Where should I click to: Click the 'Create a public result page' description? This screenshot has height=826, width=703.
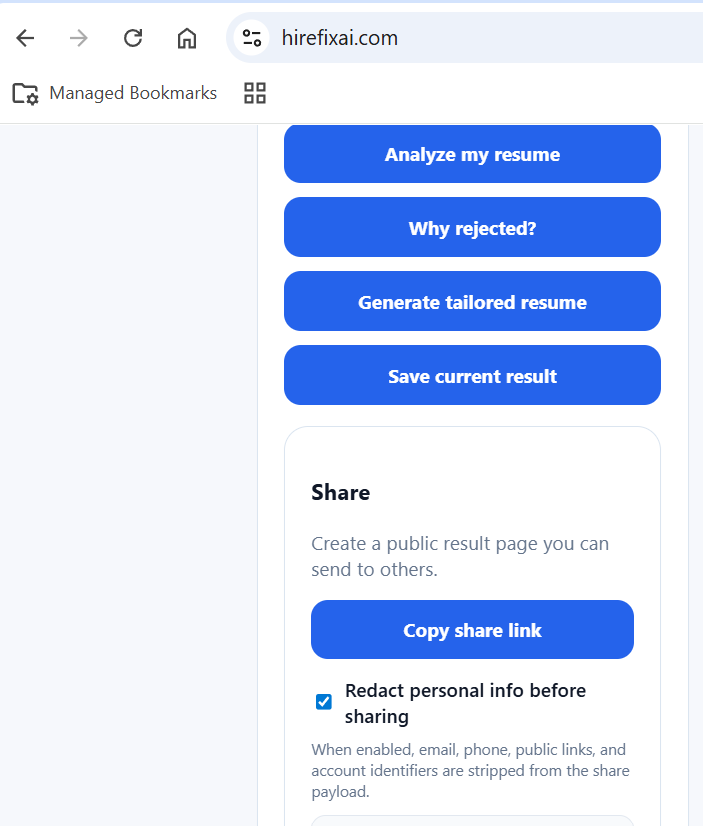click(460, 556)
